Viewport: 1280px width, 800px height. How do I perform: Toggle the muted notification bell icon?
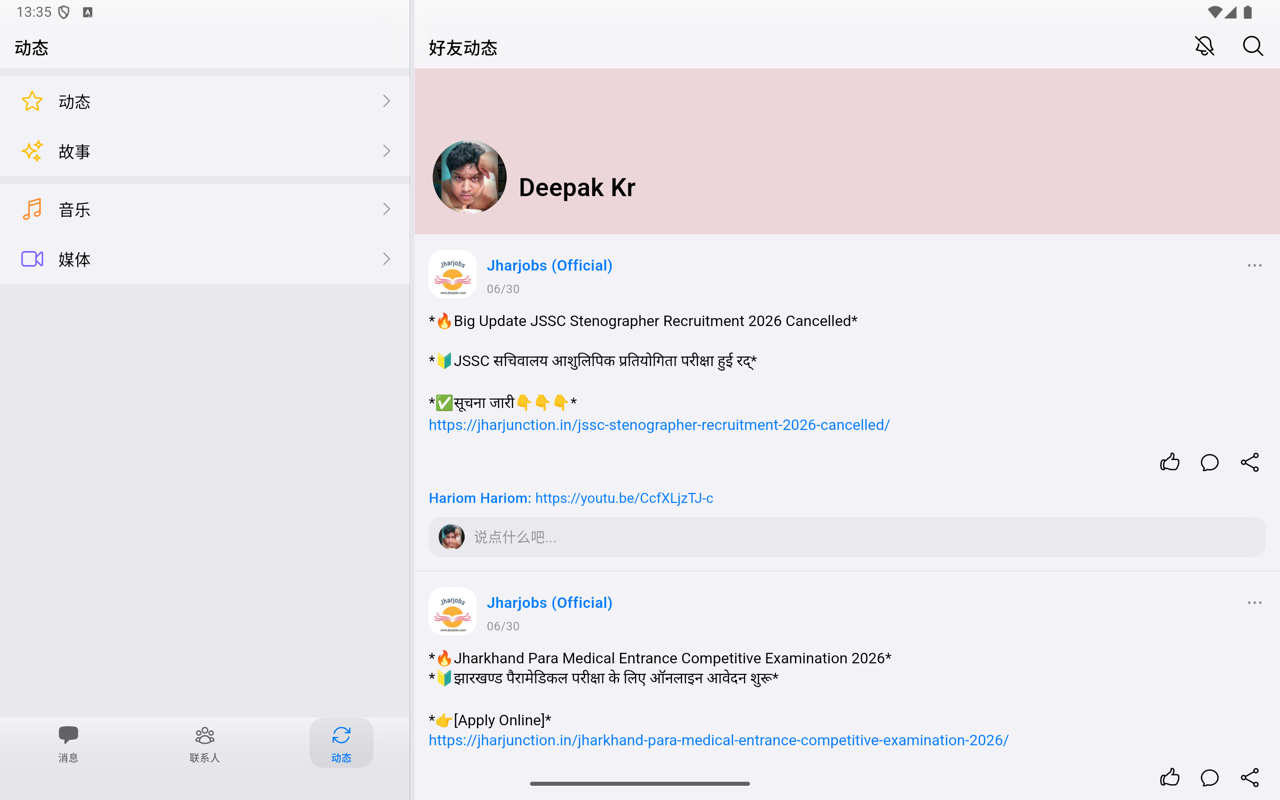1204,46
